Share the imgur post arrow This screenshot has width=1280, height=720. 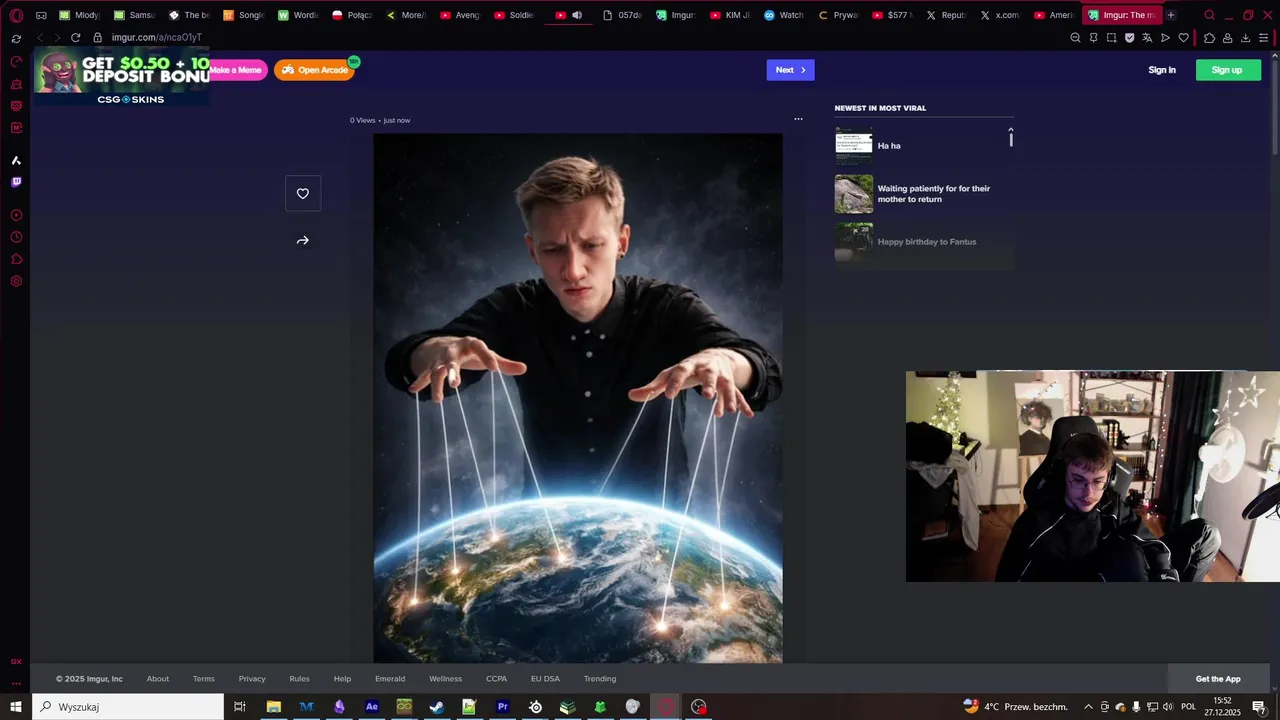coord(303,240)
